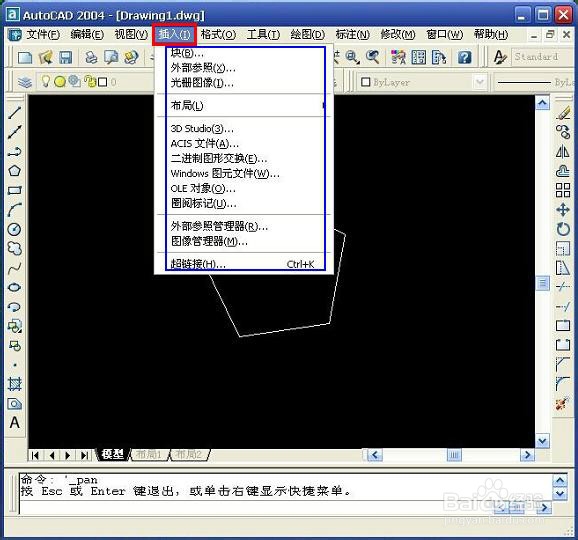Select the Explode tool
This screenshot has width=578, height=540.
tap(562, 403)
